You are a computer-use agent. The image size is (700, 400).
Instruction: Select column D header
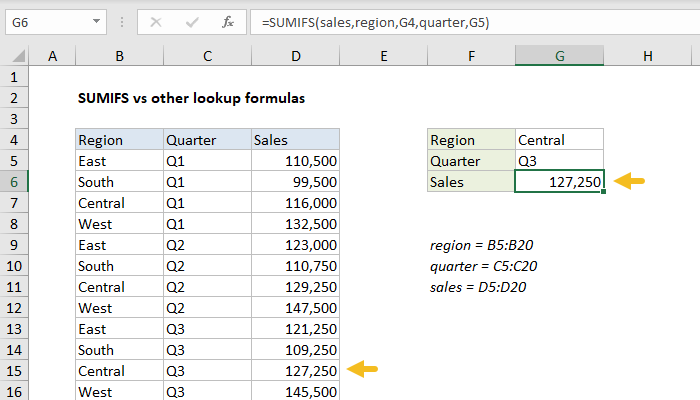[295, 56]
